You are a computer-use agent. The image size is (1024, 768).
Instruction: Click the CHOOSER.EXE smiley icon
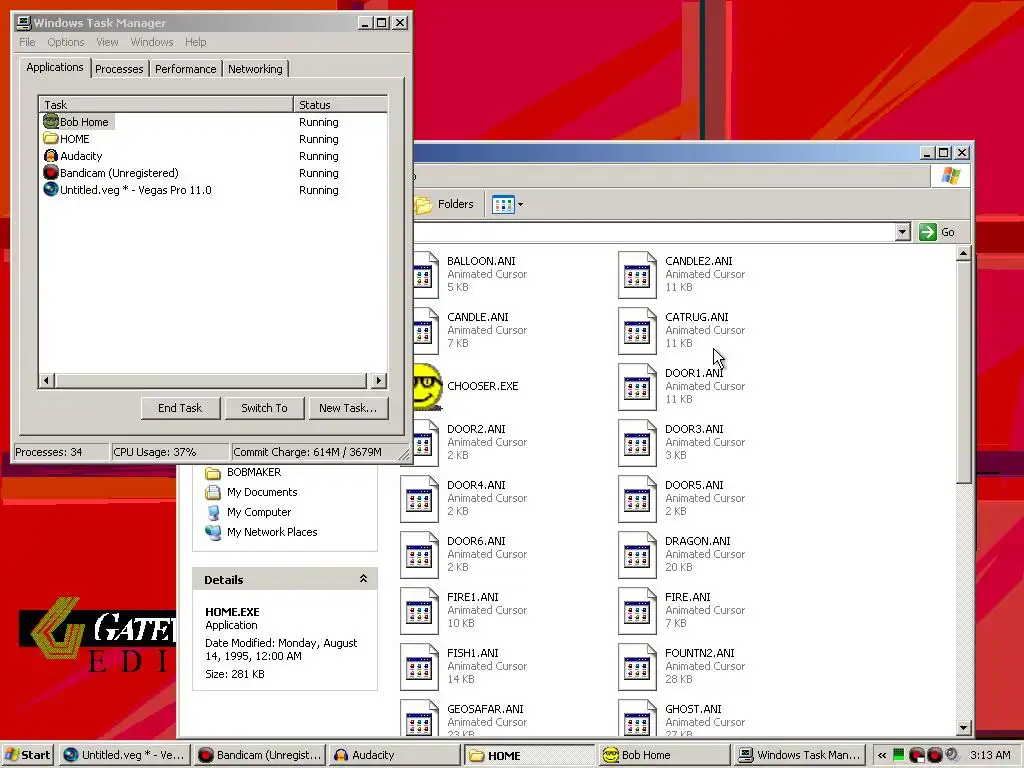point(428,386)
